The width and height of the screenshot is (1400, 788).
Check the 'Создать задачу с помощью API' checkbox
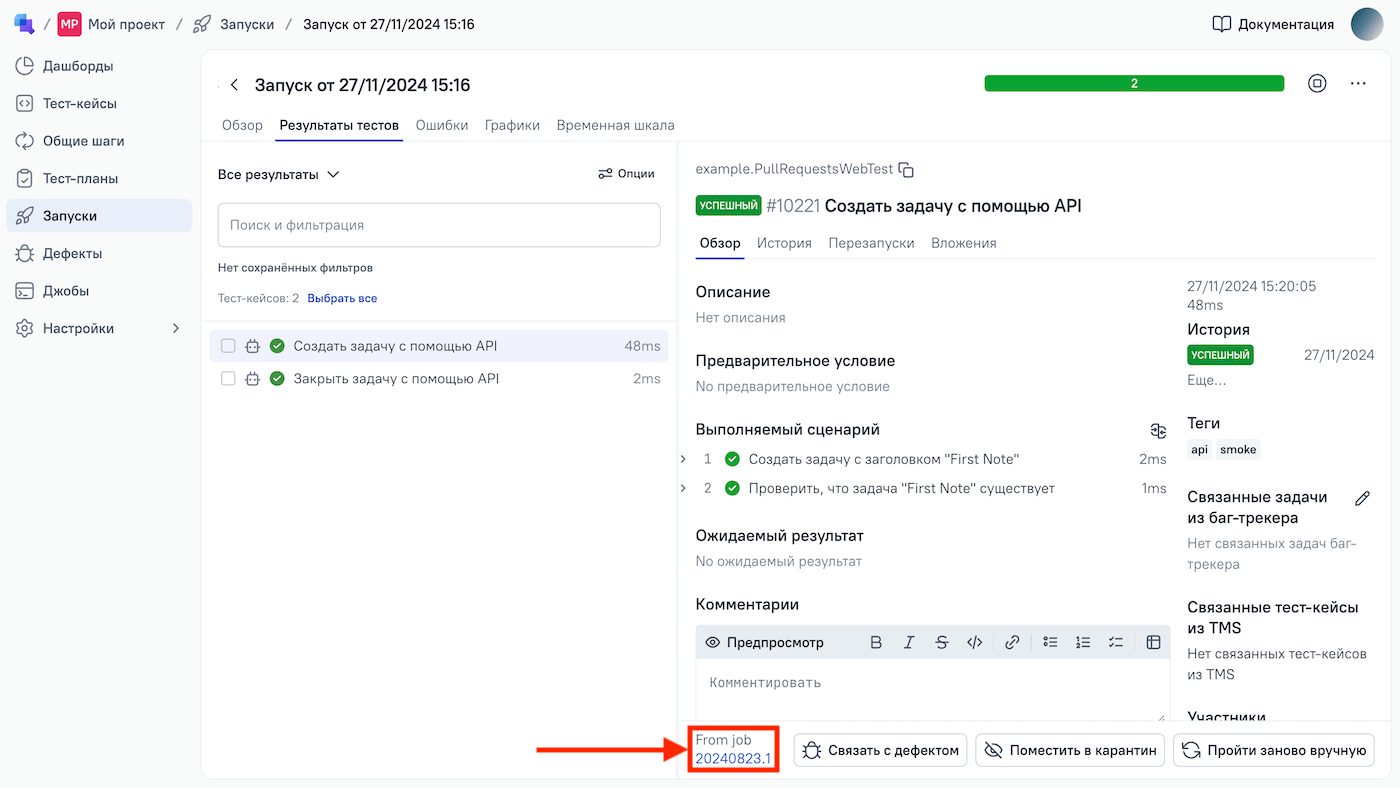click(x=228, y=346)
